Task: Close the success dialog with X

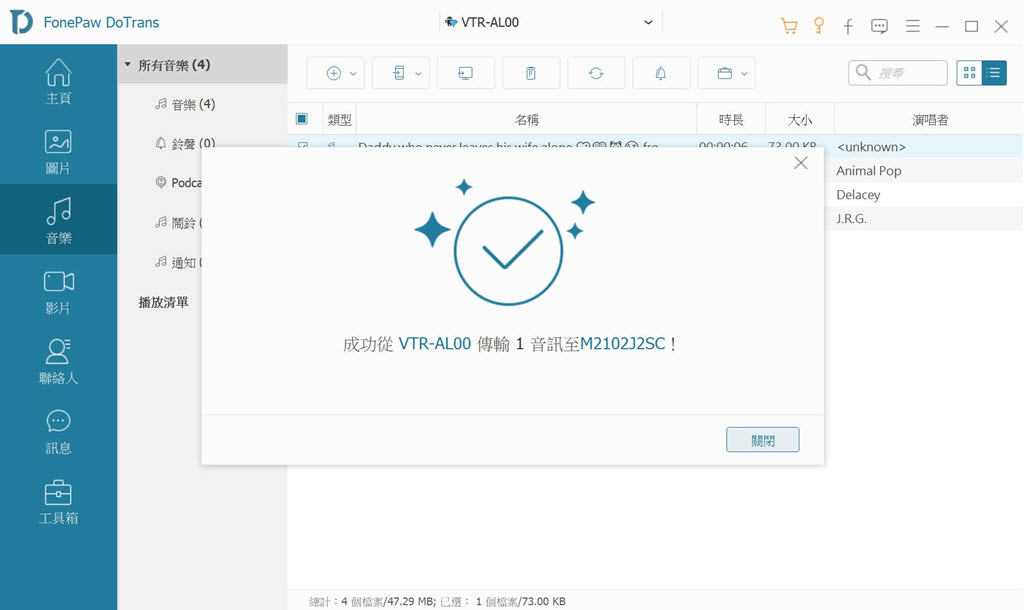Action: (x=801, y=163)
